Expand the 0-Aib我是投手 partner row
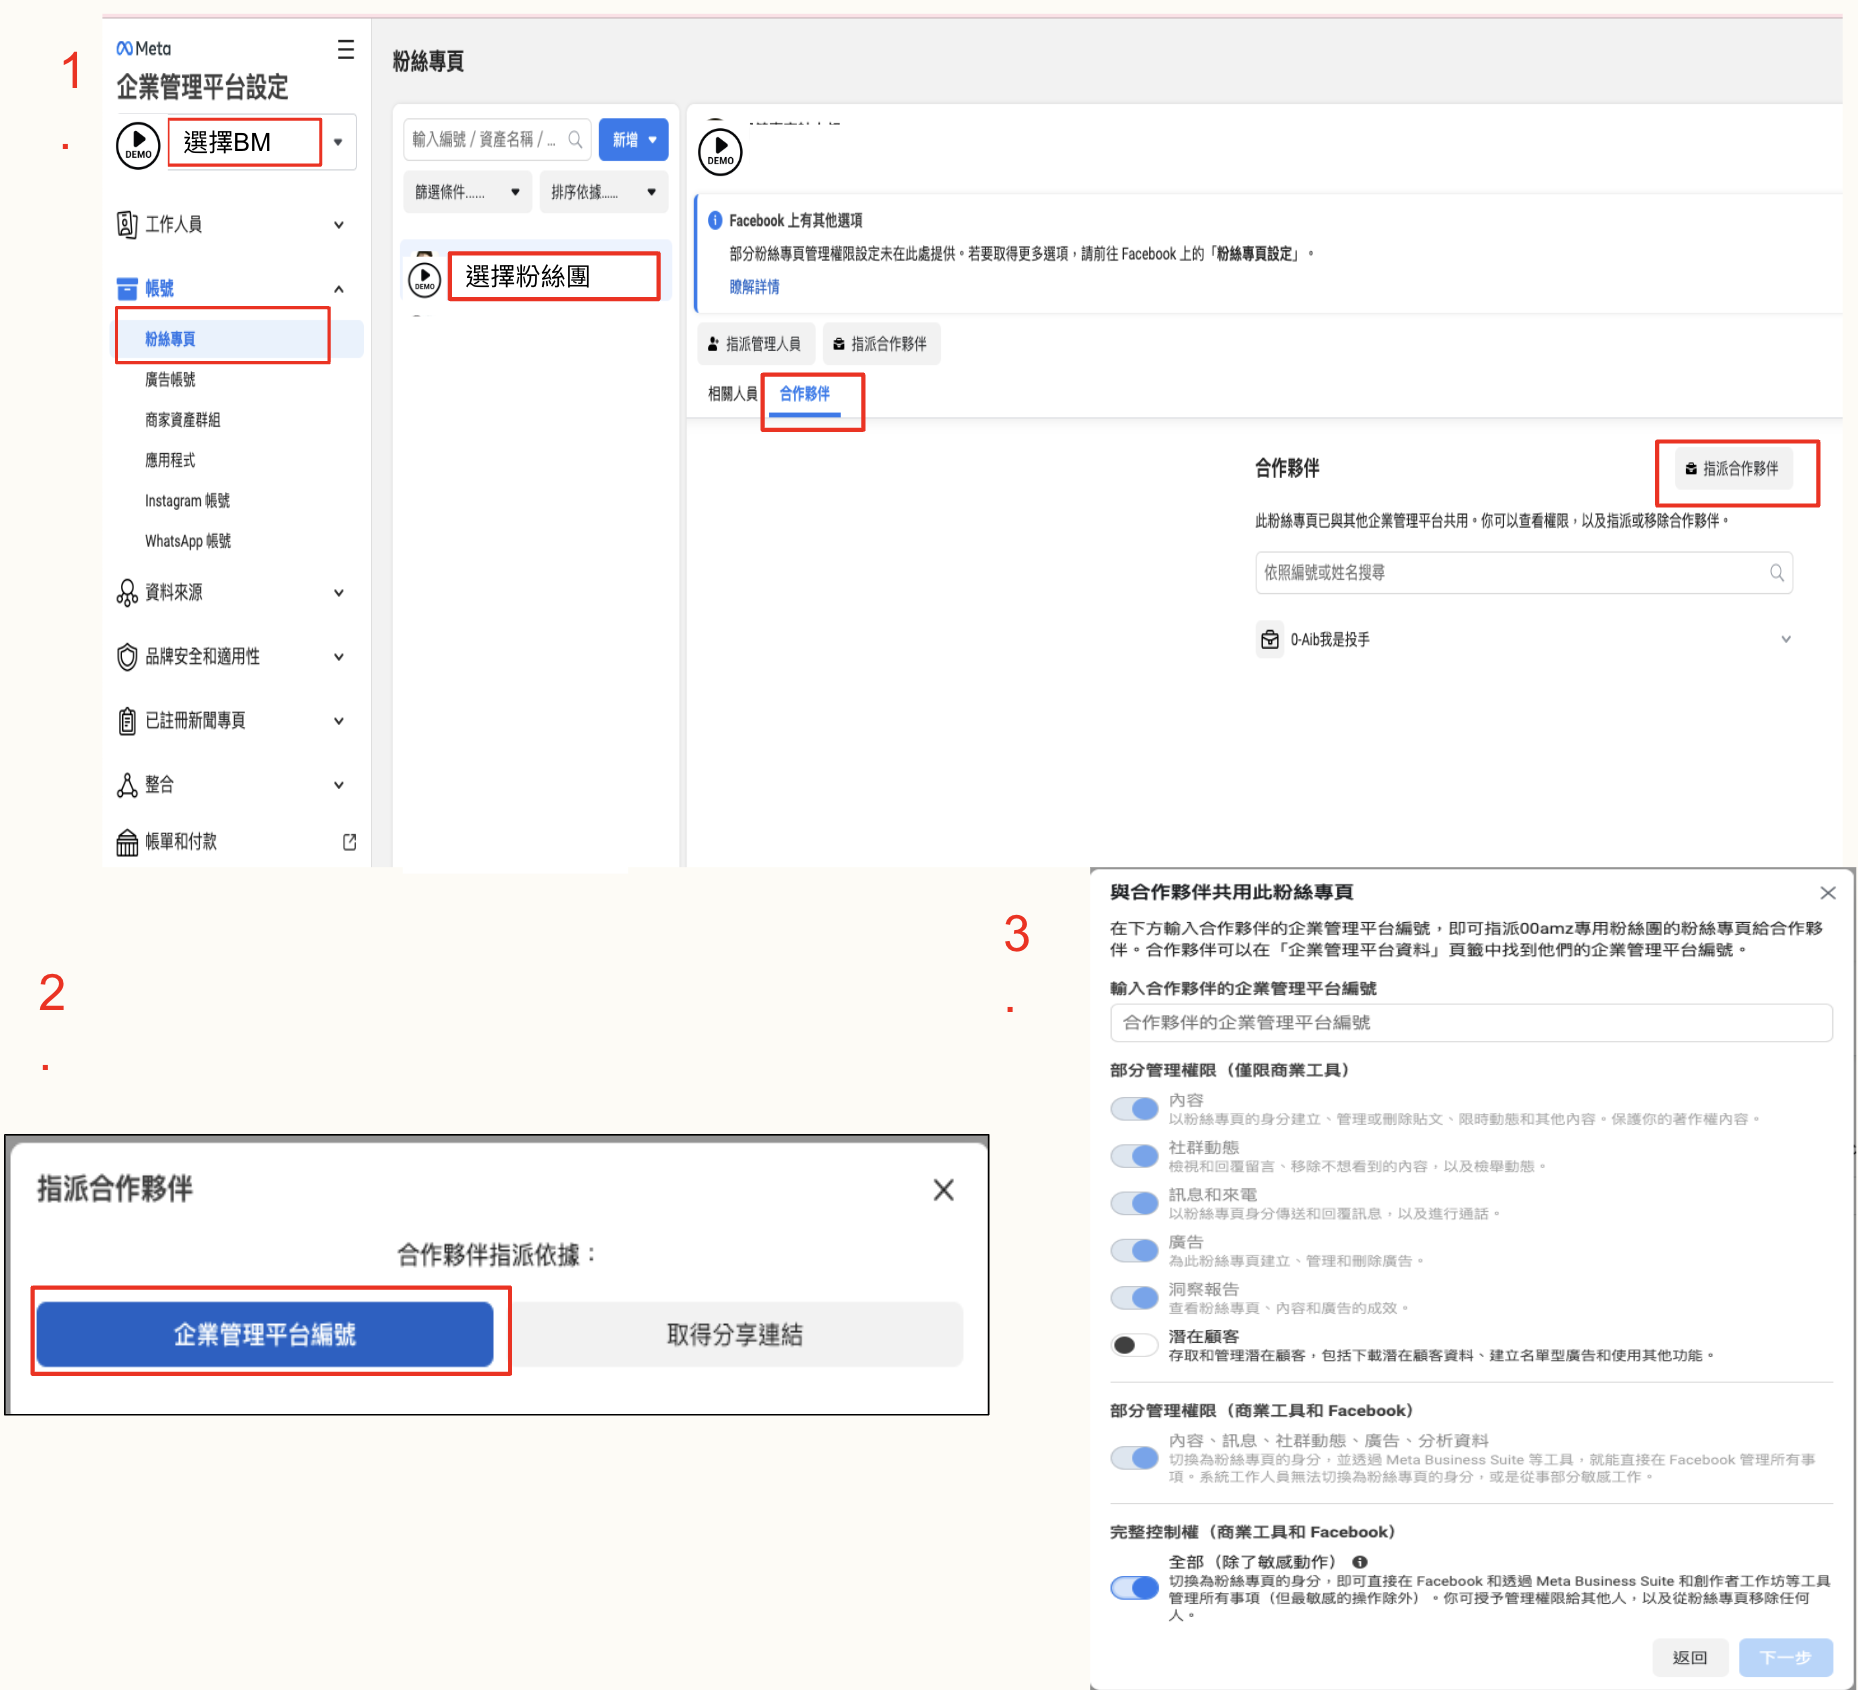Screen dimensions: 1858x1690 tap(1786, 640)
